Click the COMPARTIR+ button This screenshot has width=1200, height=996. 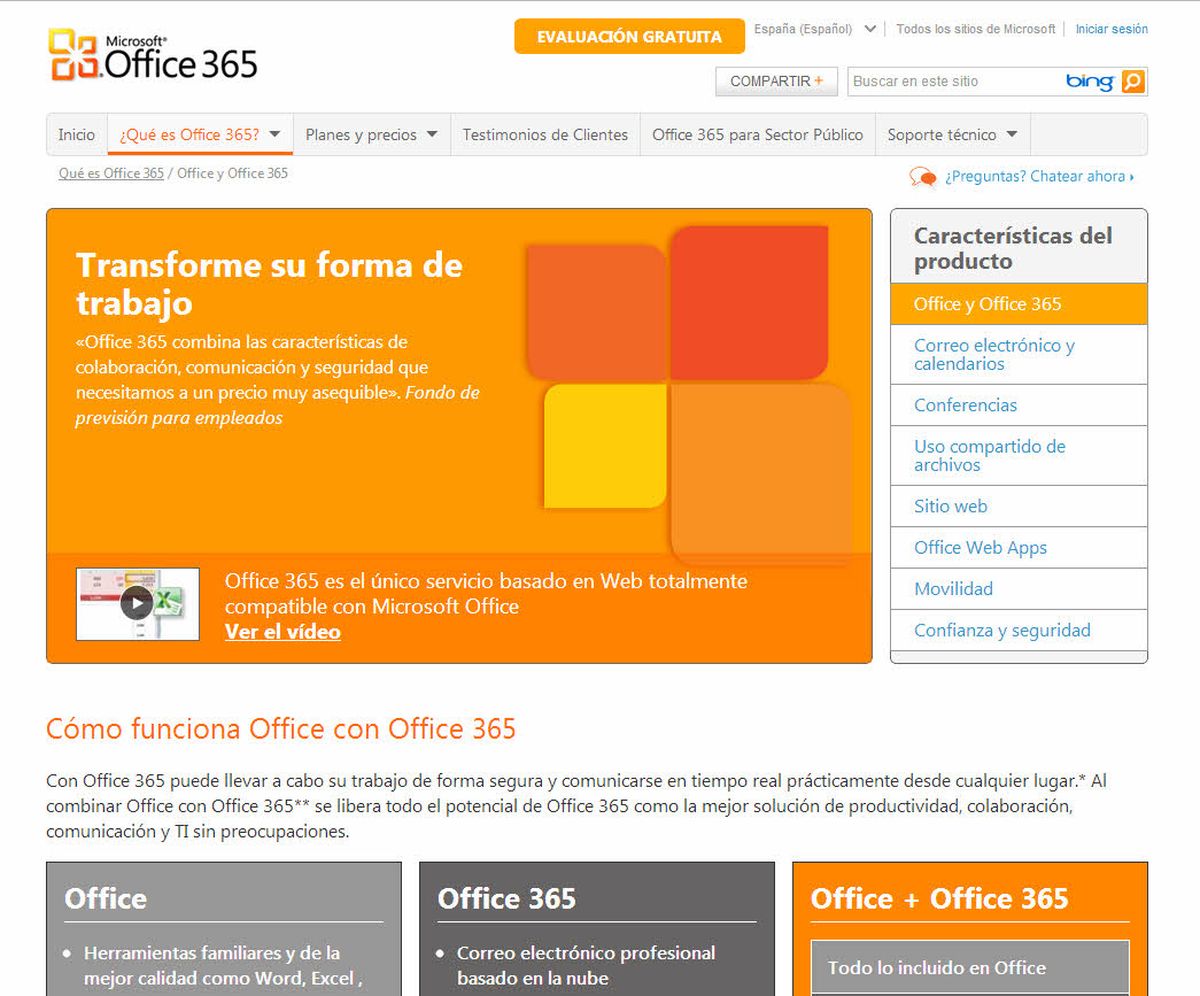pos(776,81)
